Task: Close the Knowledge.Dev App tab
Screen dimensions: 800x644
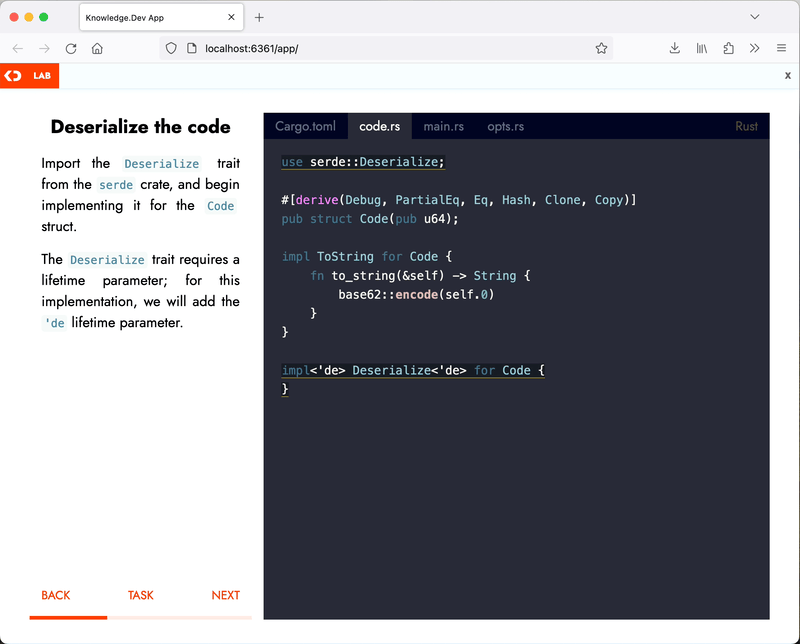Action: 231,17
